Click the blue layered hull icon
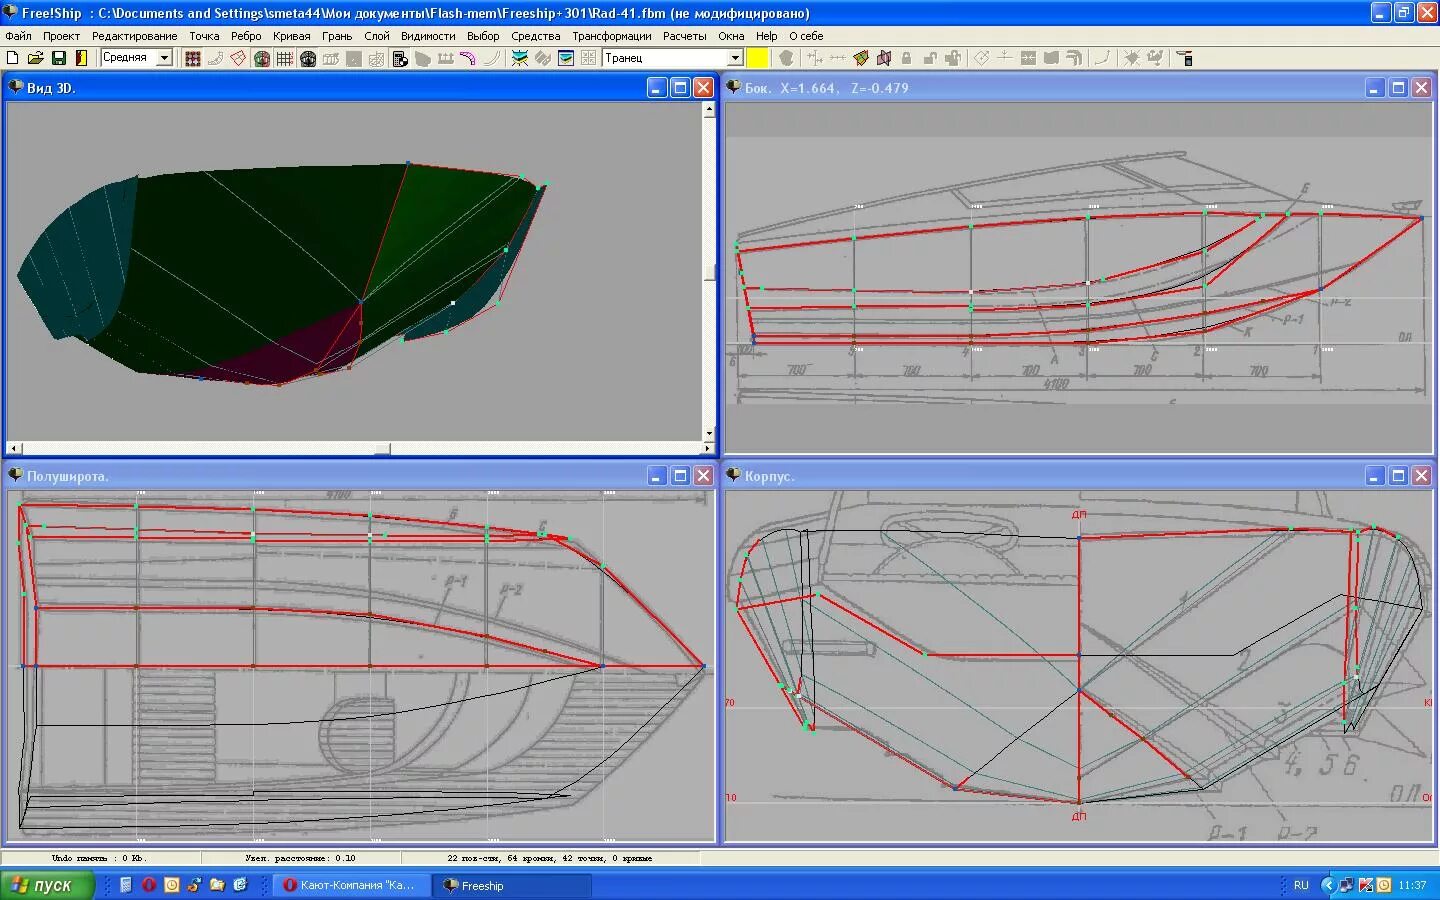This screenshot has height=900, width=1440. tap(565, 58)
